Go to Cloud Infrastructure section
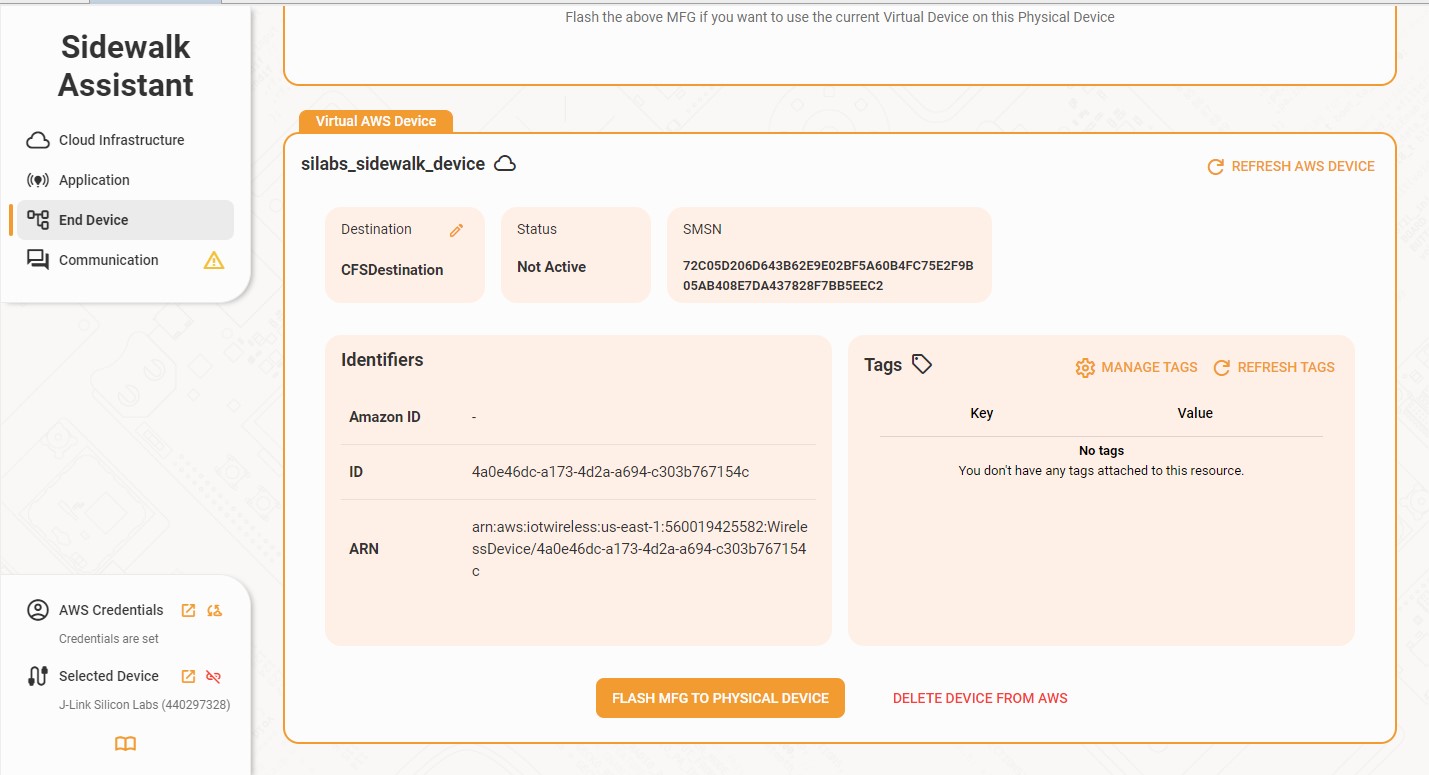Viewport: 1429px width, 775px height. (x=121, y=140)
